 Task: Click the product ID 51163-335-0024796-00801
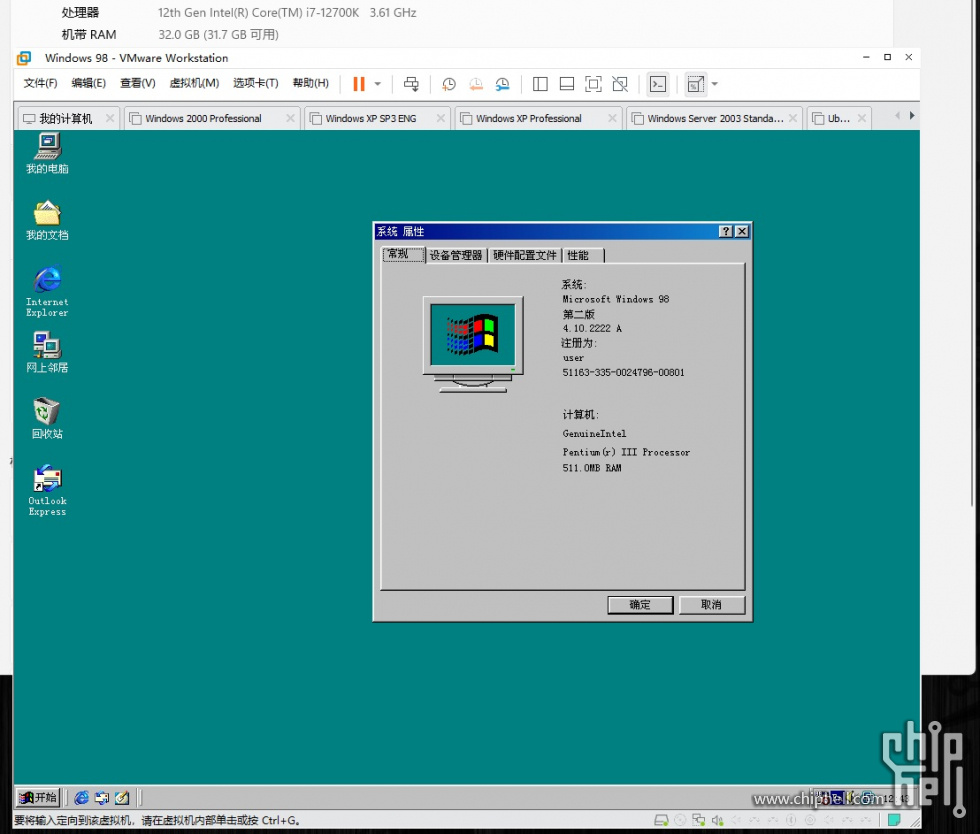pyautogui.click(x=623, y=373)
